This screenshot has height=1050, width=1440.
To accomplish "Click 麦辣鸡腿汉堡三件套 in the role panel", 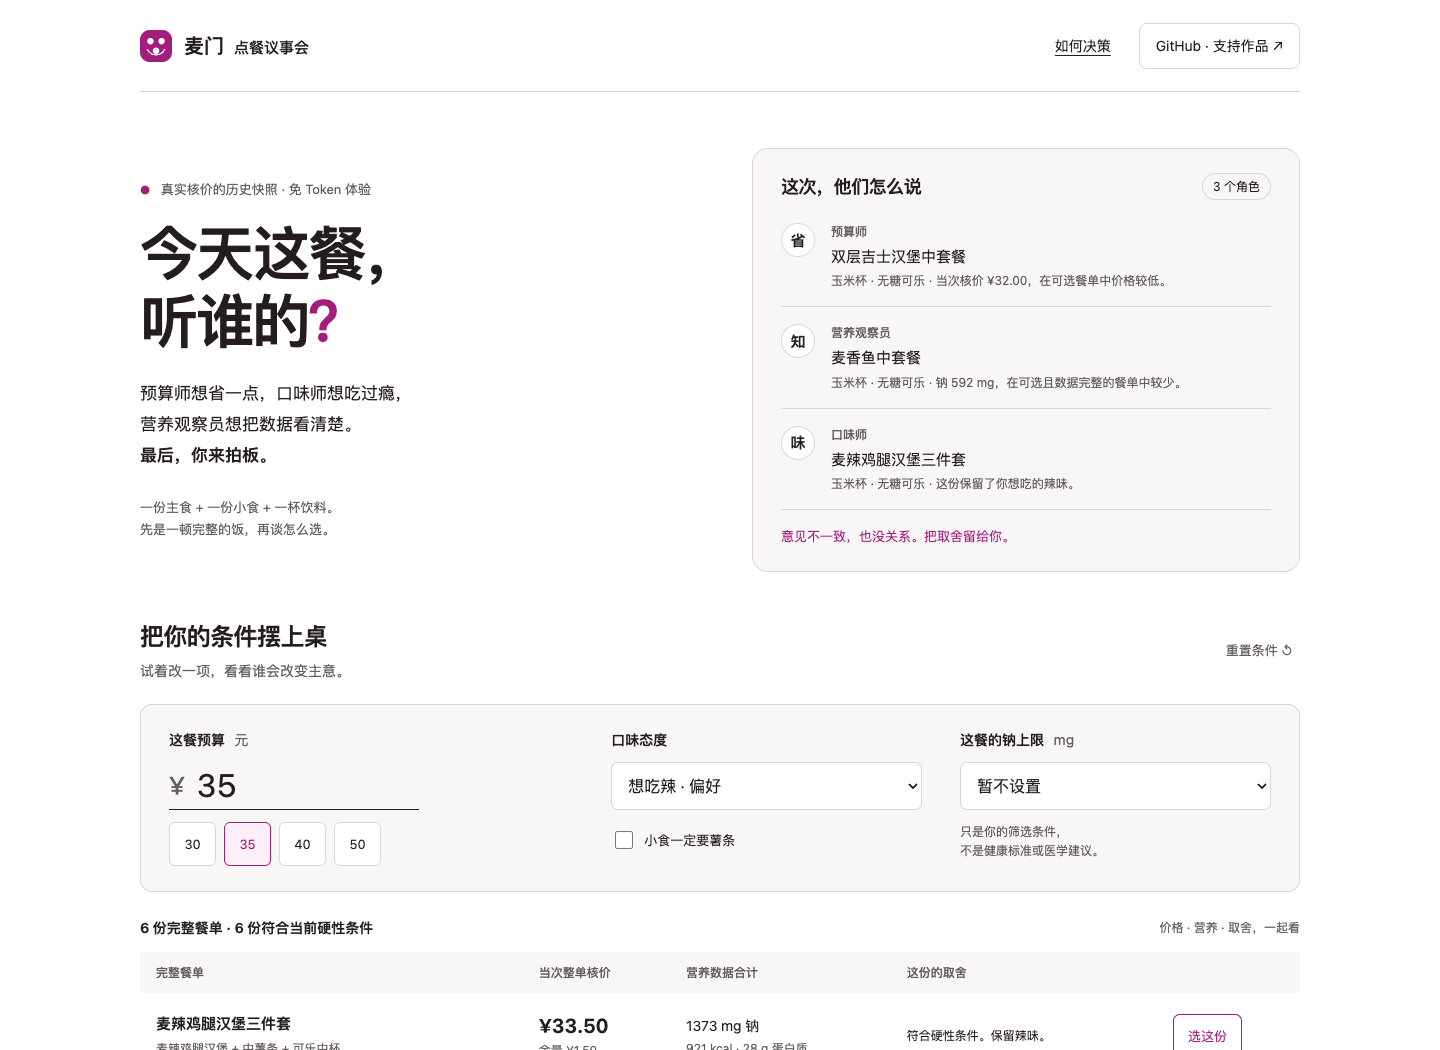I will pyautogui.click(x=898, y=460).
